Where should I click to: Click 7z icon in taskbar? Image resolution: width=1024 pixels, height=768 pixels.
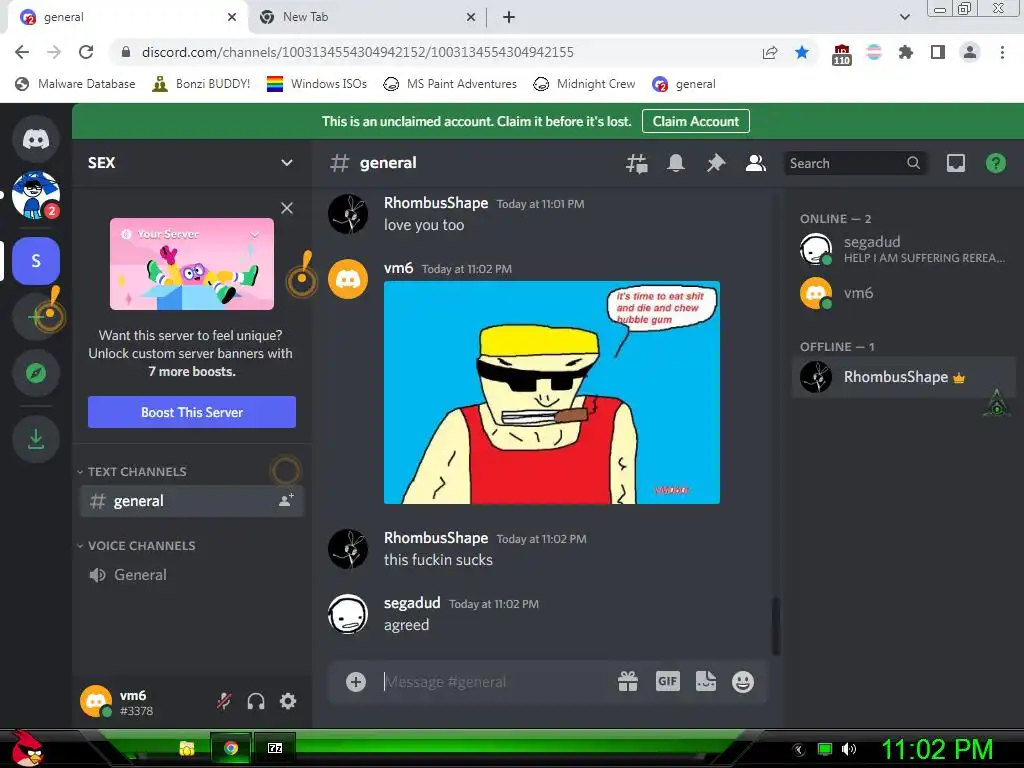tap(275, 748)
